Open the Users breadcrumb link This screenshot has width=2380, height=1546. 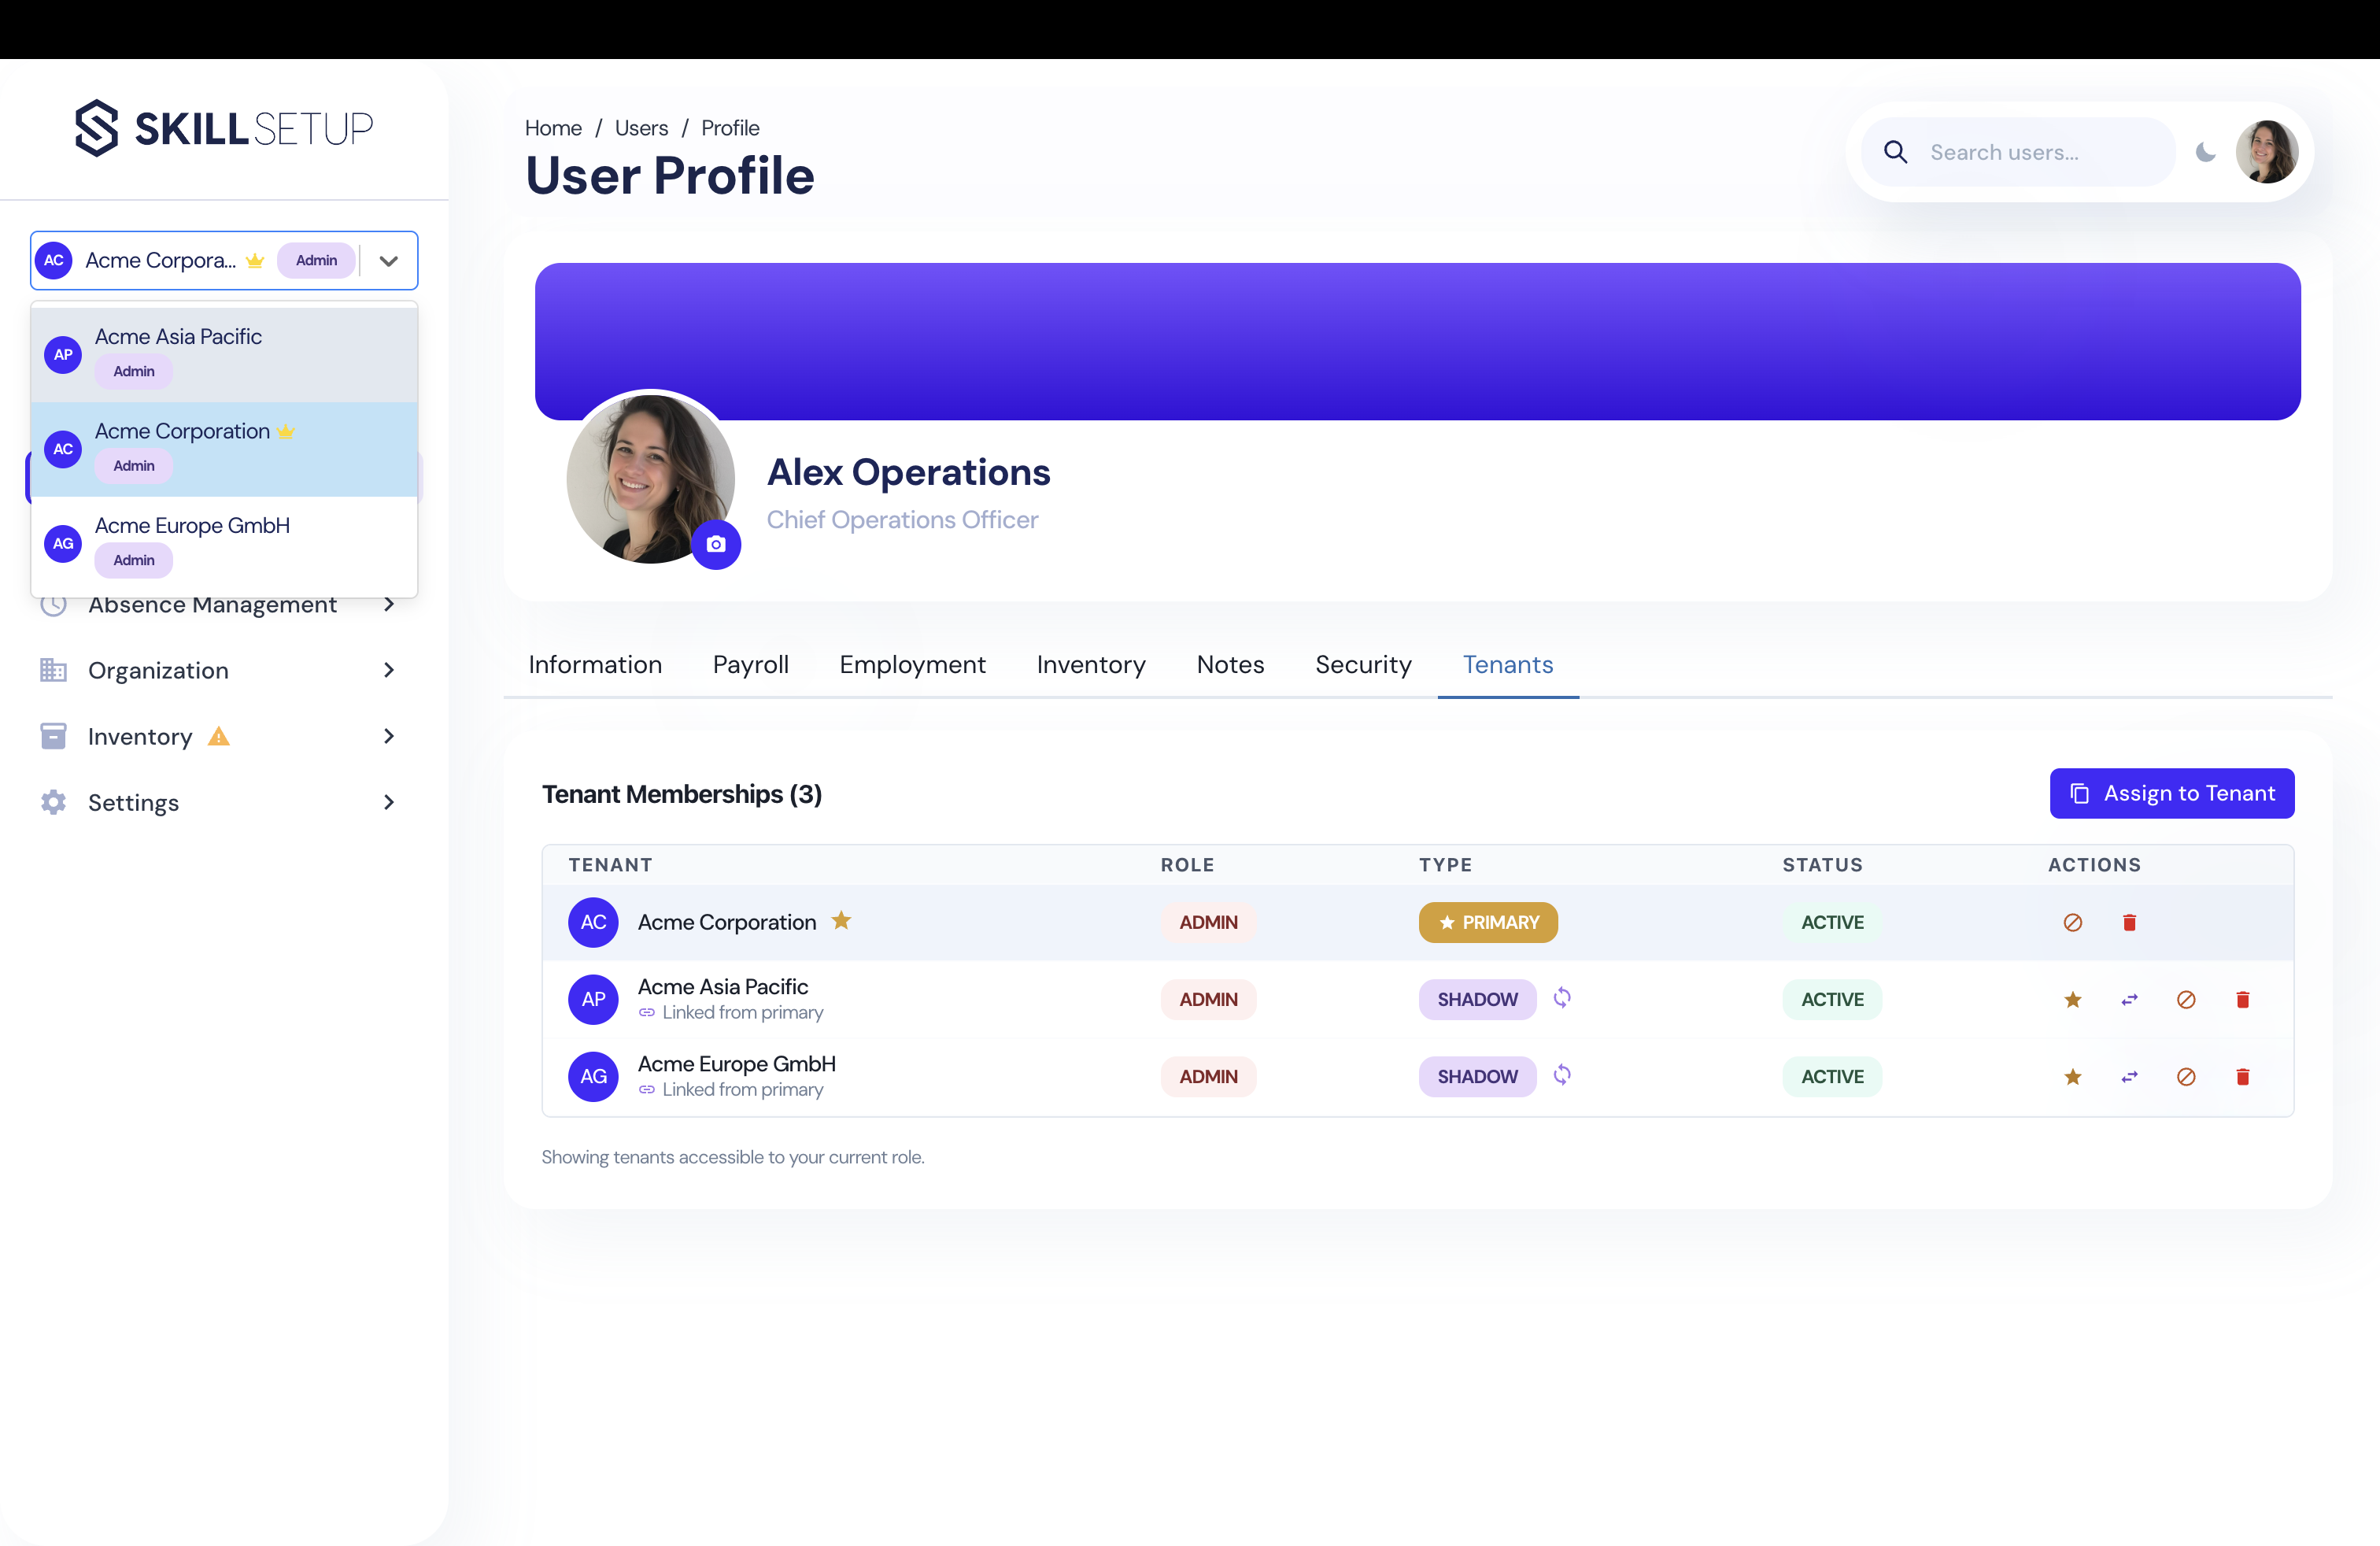pyautogui.click(x=640, y=127)
